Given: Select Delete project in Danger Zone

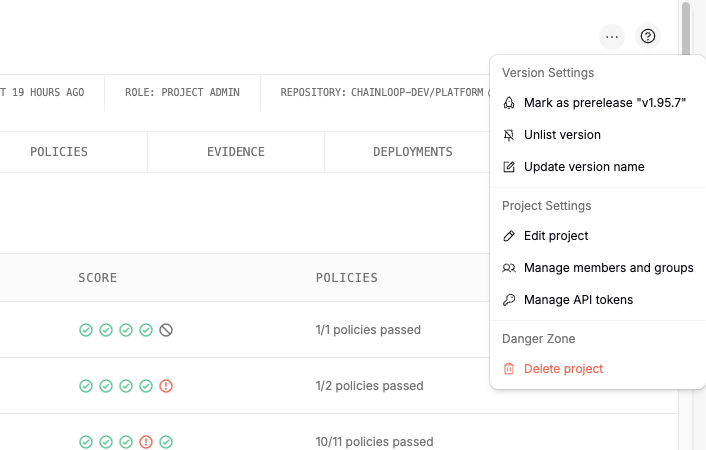Looking at the screenshot, I should coord(598,368).
